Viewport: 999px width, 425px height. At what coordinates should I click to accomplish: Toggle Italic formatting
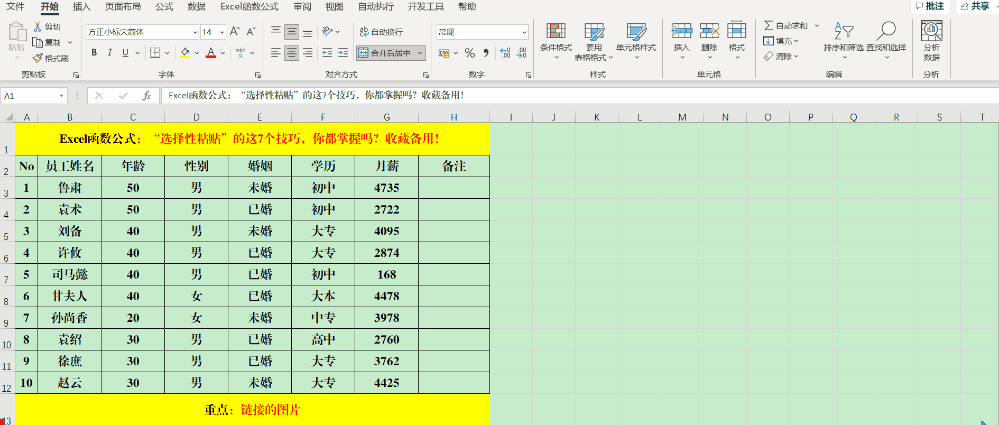pyautogui.click(x=110, y=52)
